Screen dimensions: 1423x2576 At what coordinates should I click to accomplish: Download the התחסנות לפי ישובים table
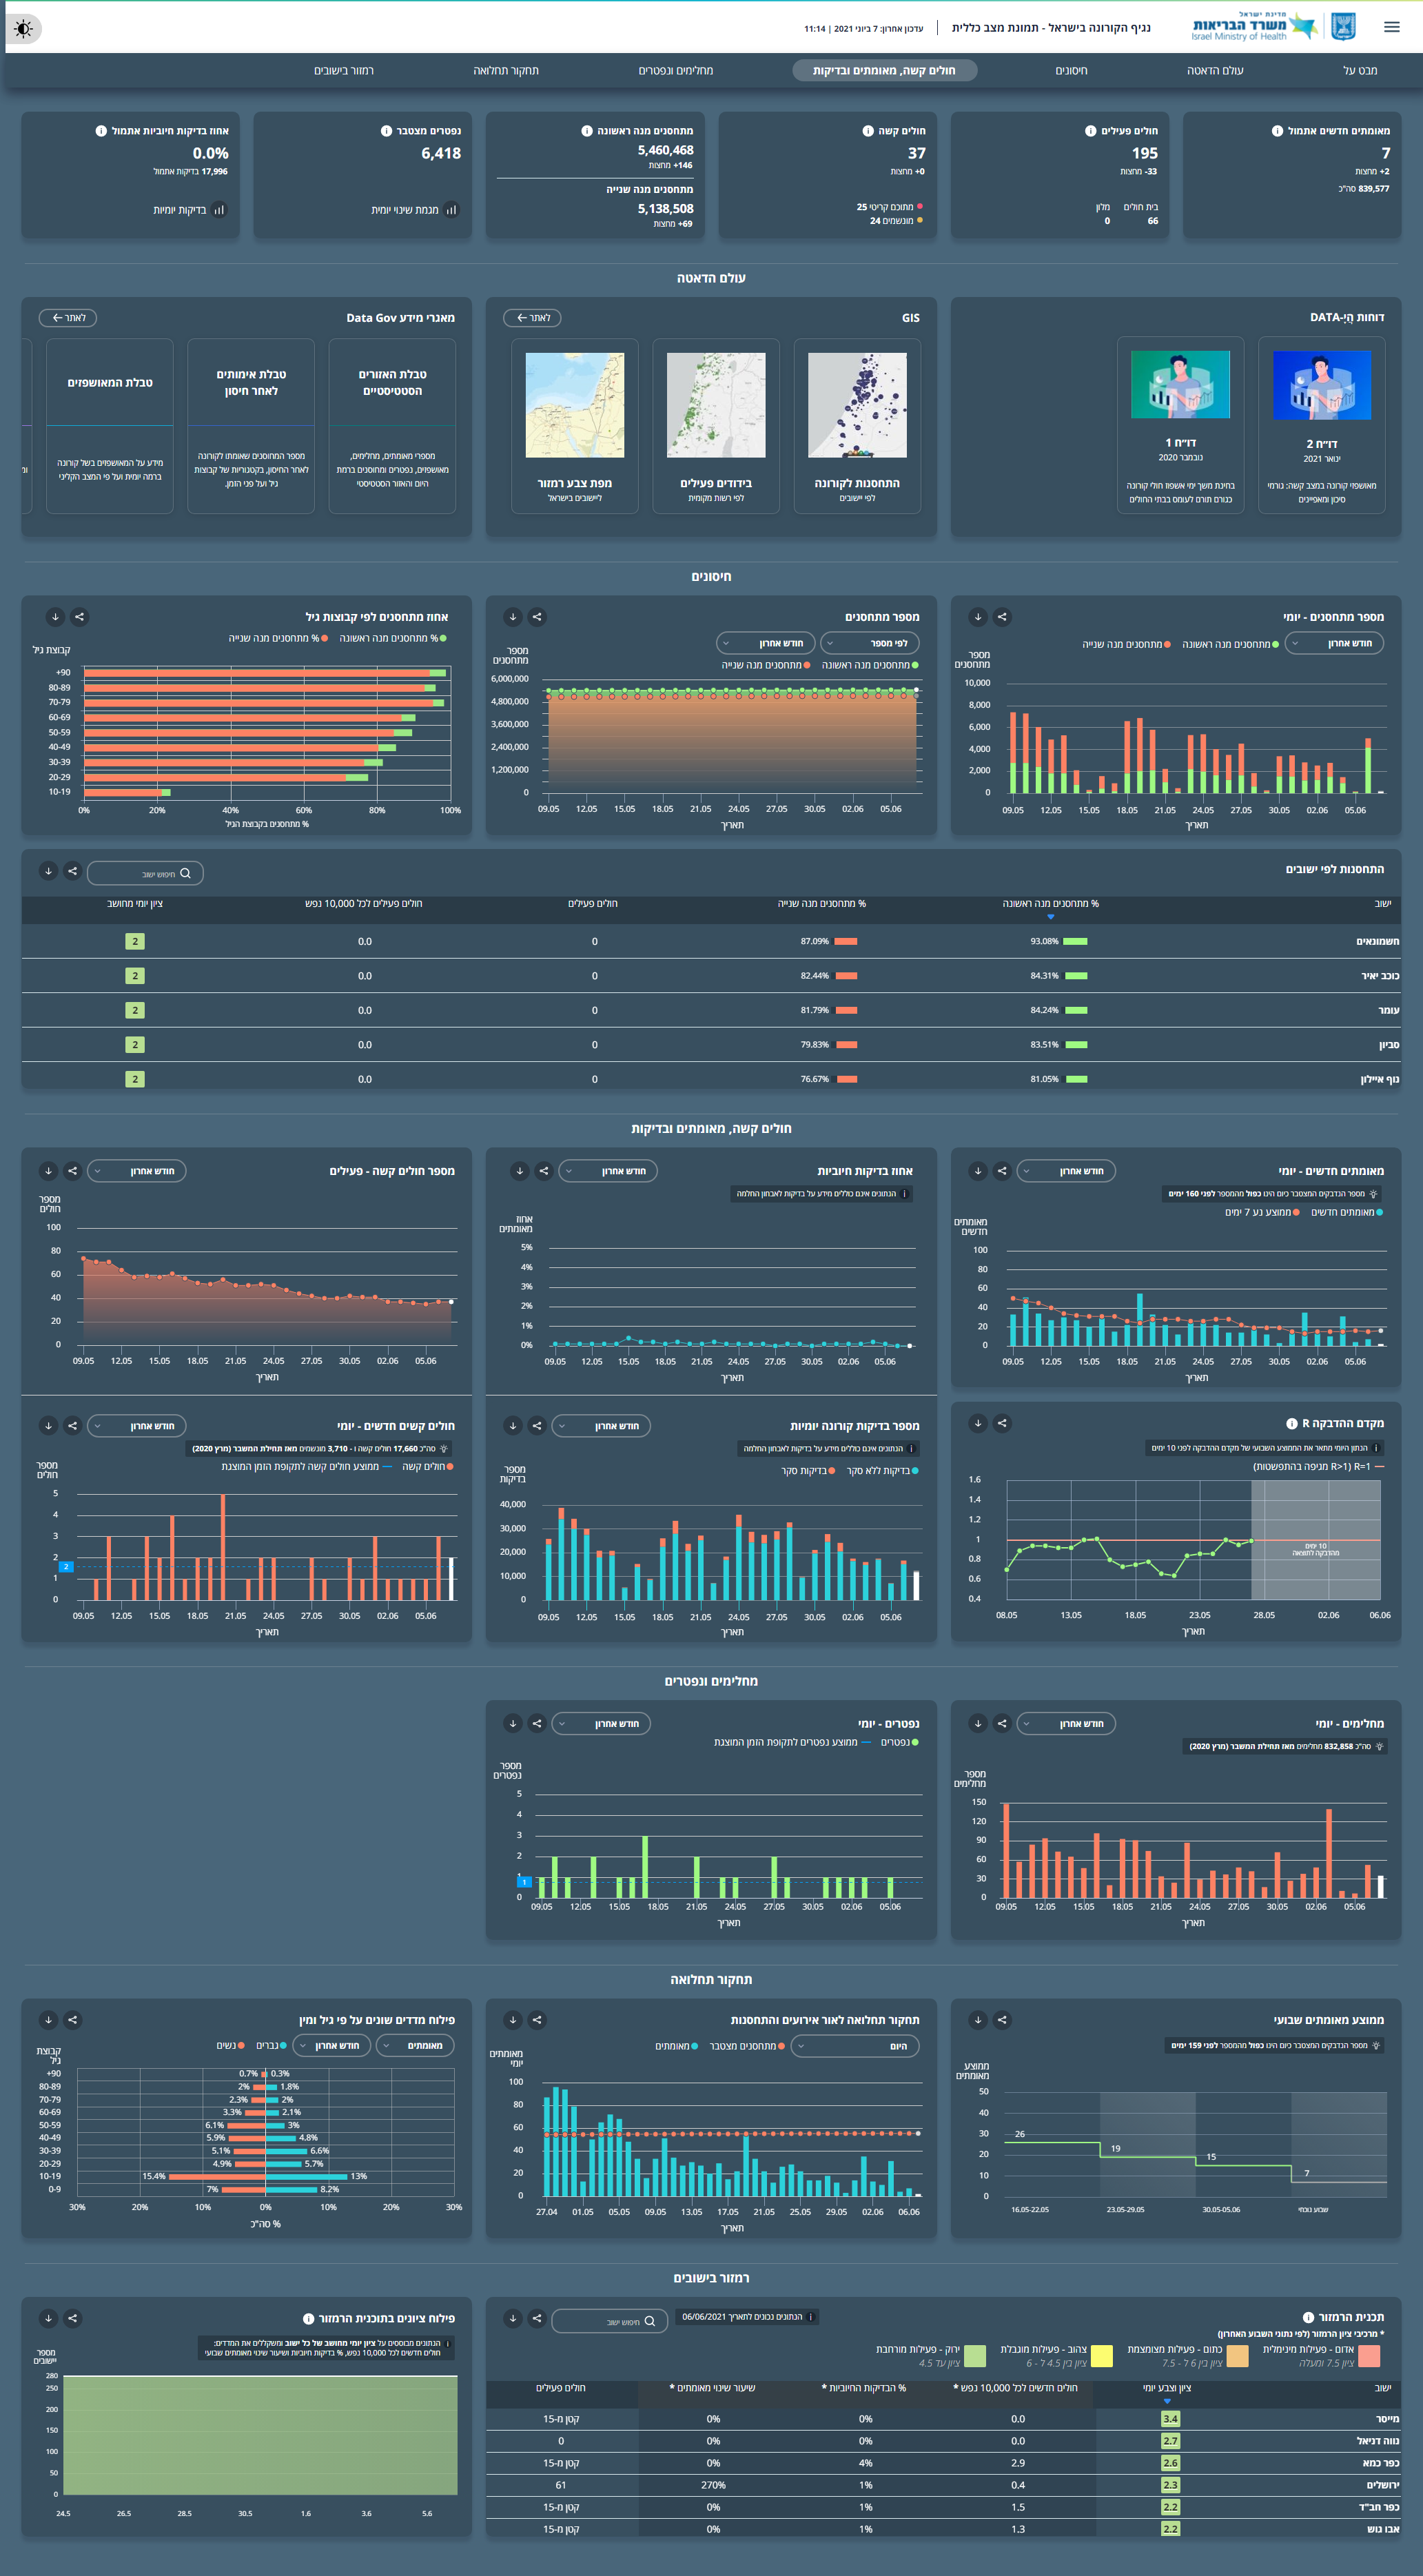pos(48,871)
